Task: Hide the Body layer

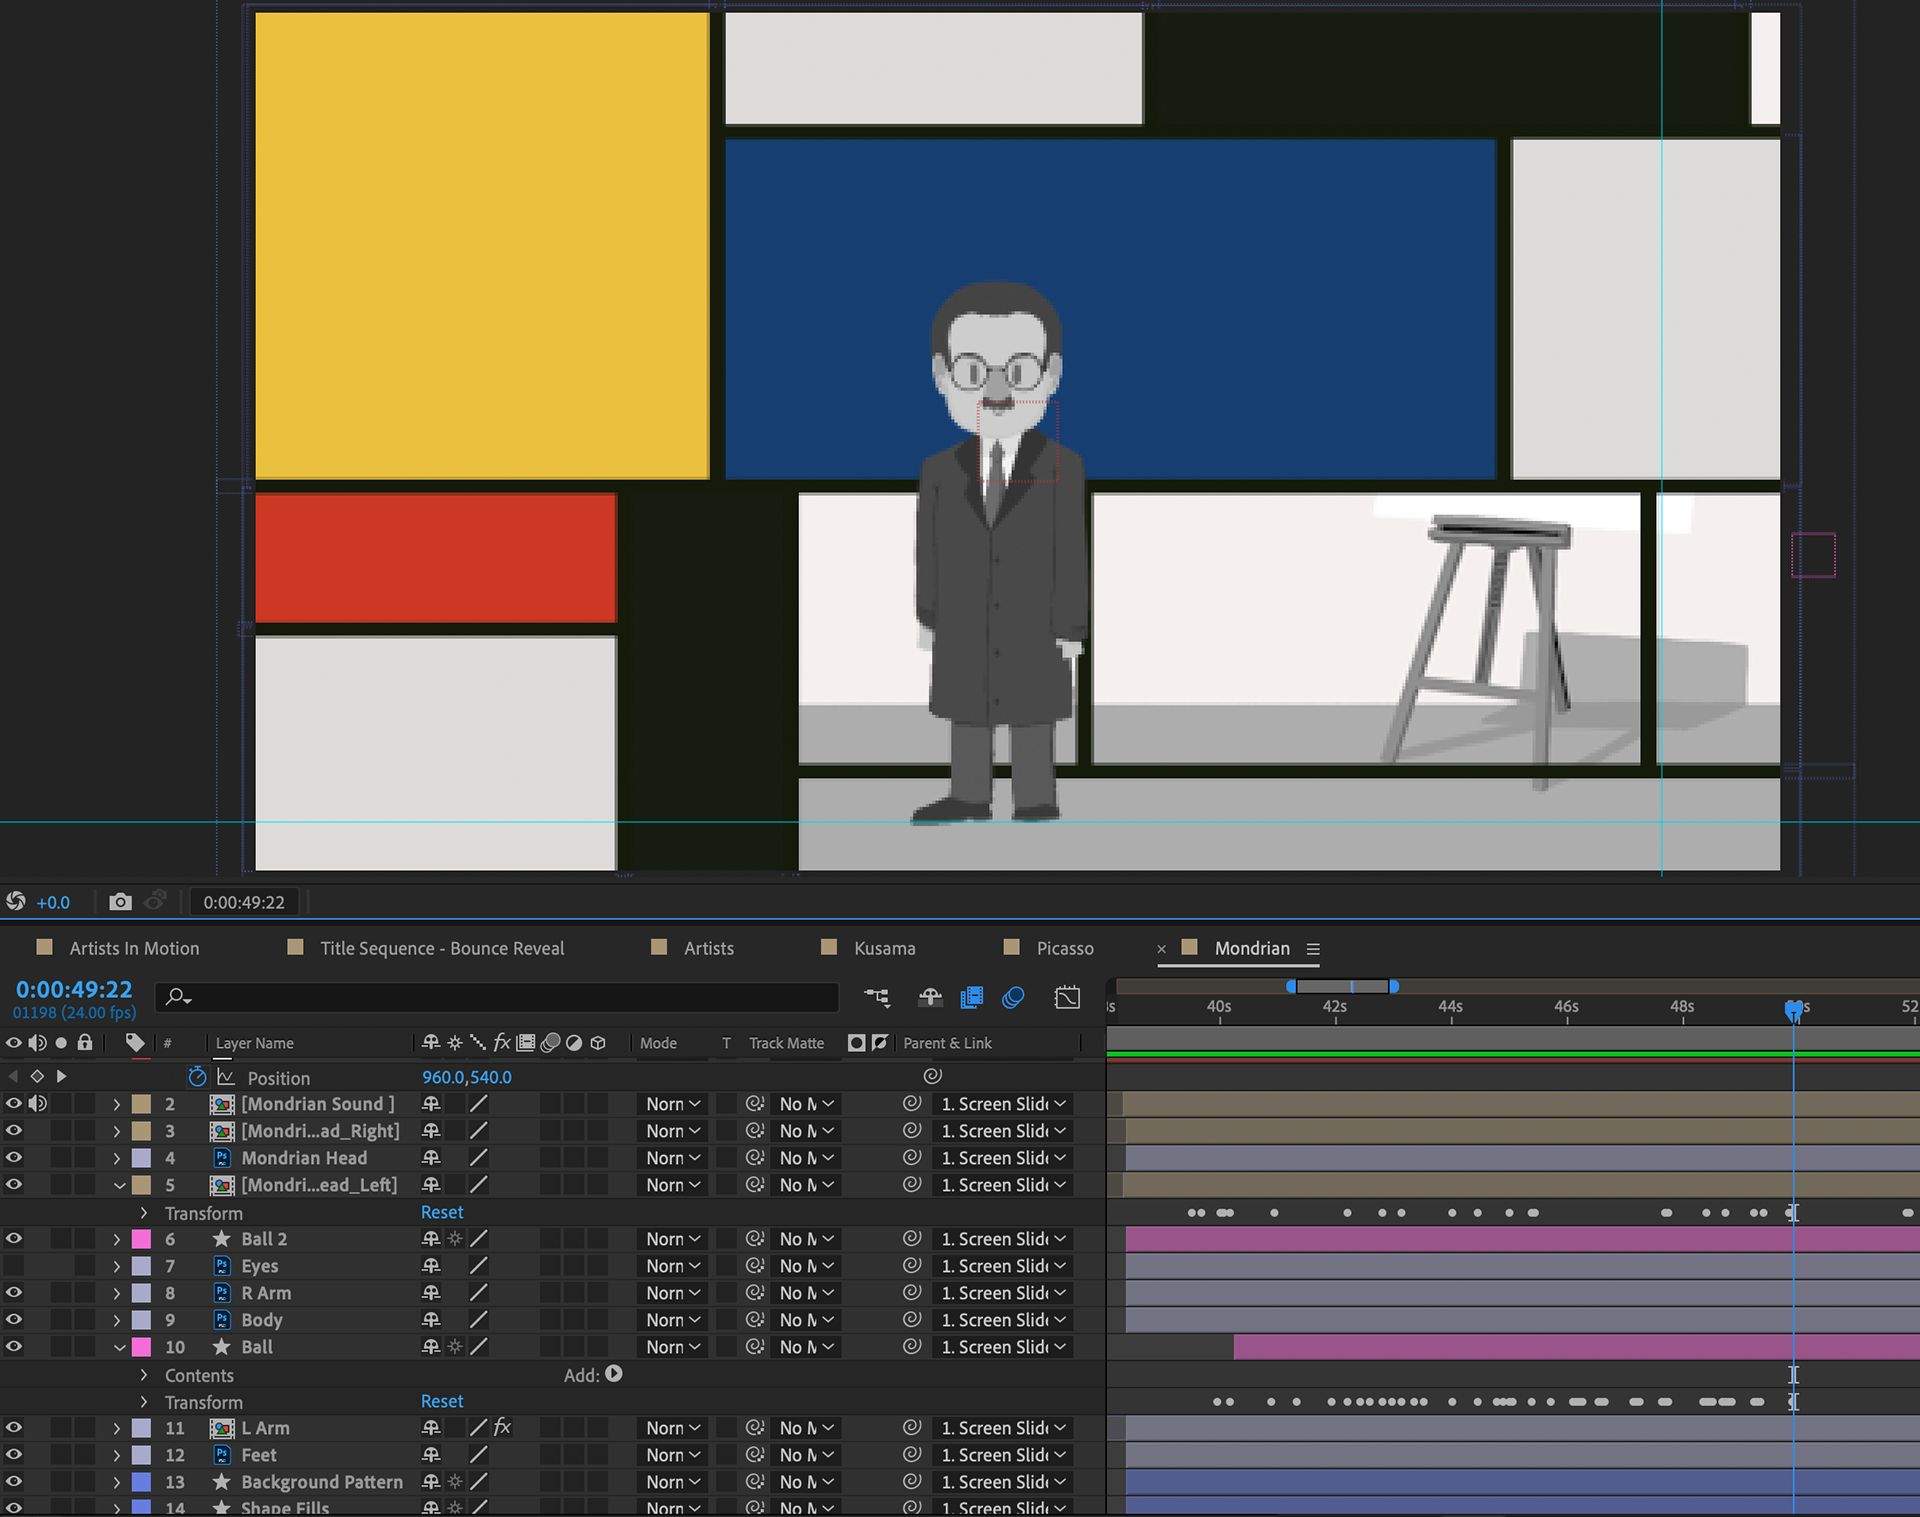Action: 13,1320
